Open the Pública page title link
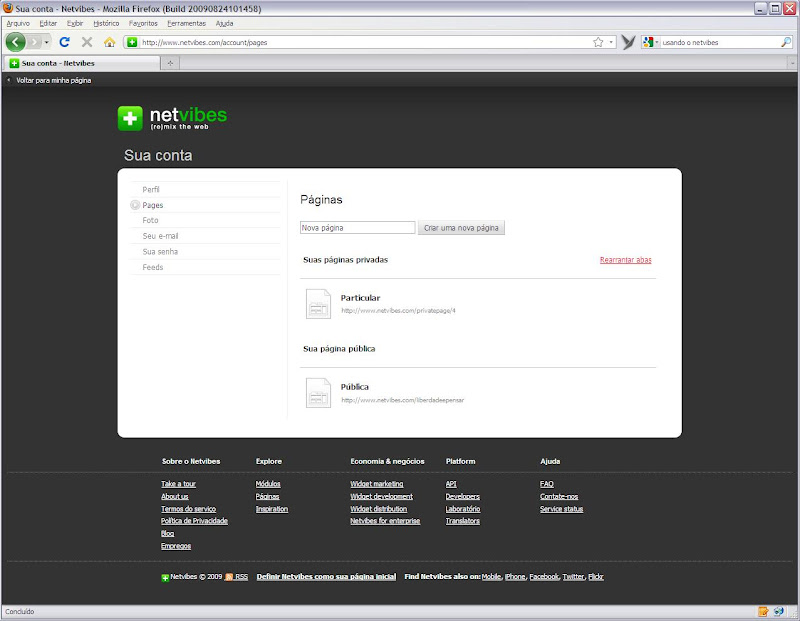 click(355, 387)
